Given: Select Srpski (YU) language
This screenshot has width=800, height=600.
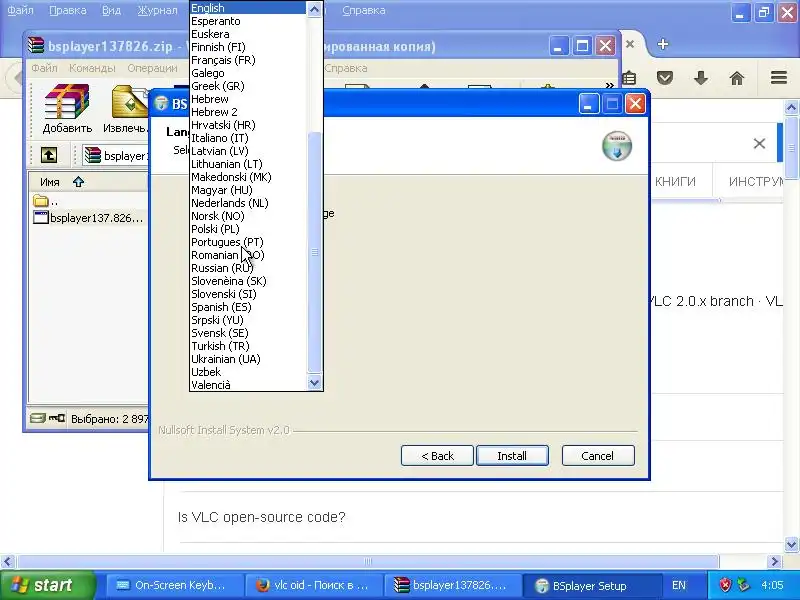Looking at the screenshot, I should click(248, 320).
